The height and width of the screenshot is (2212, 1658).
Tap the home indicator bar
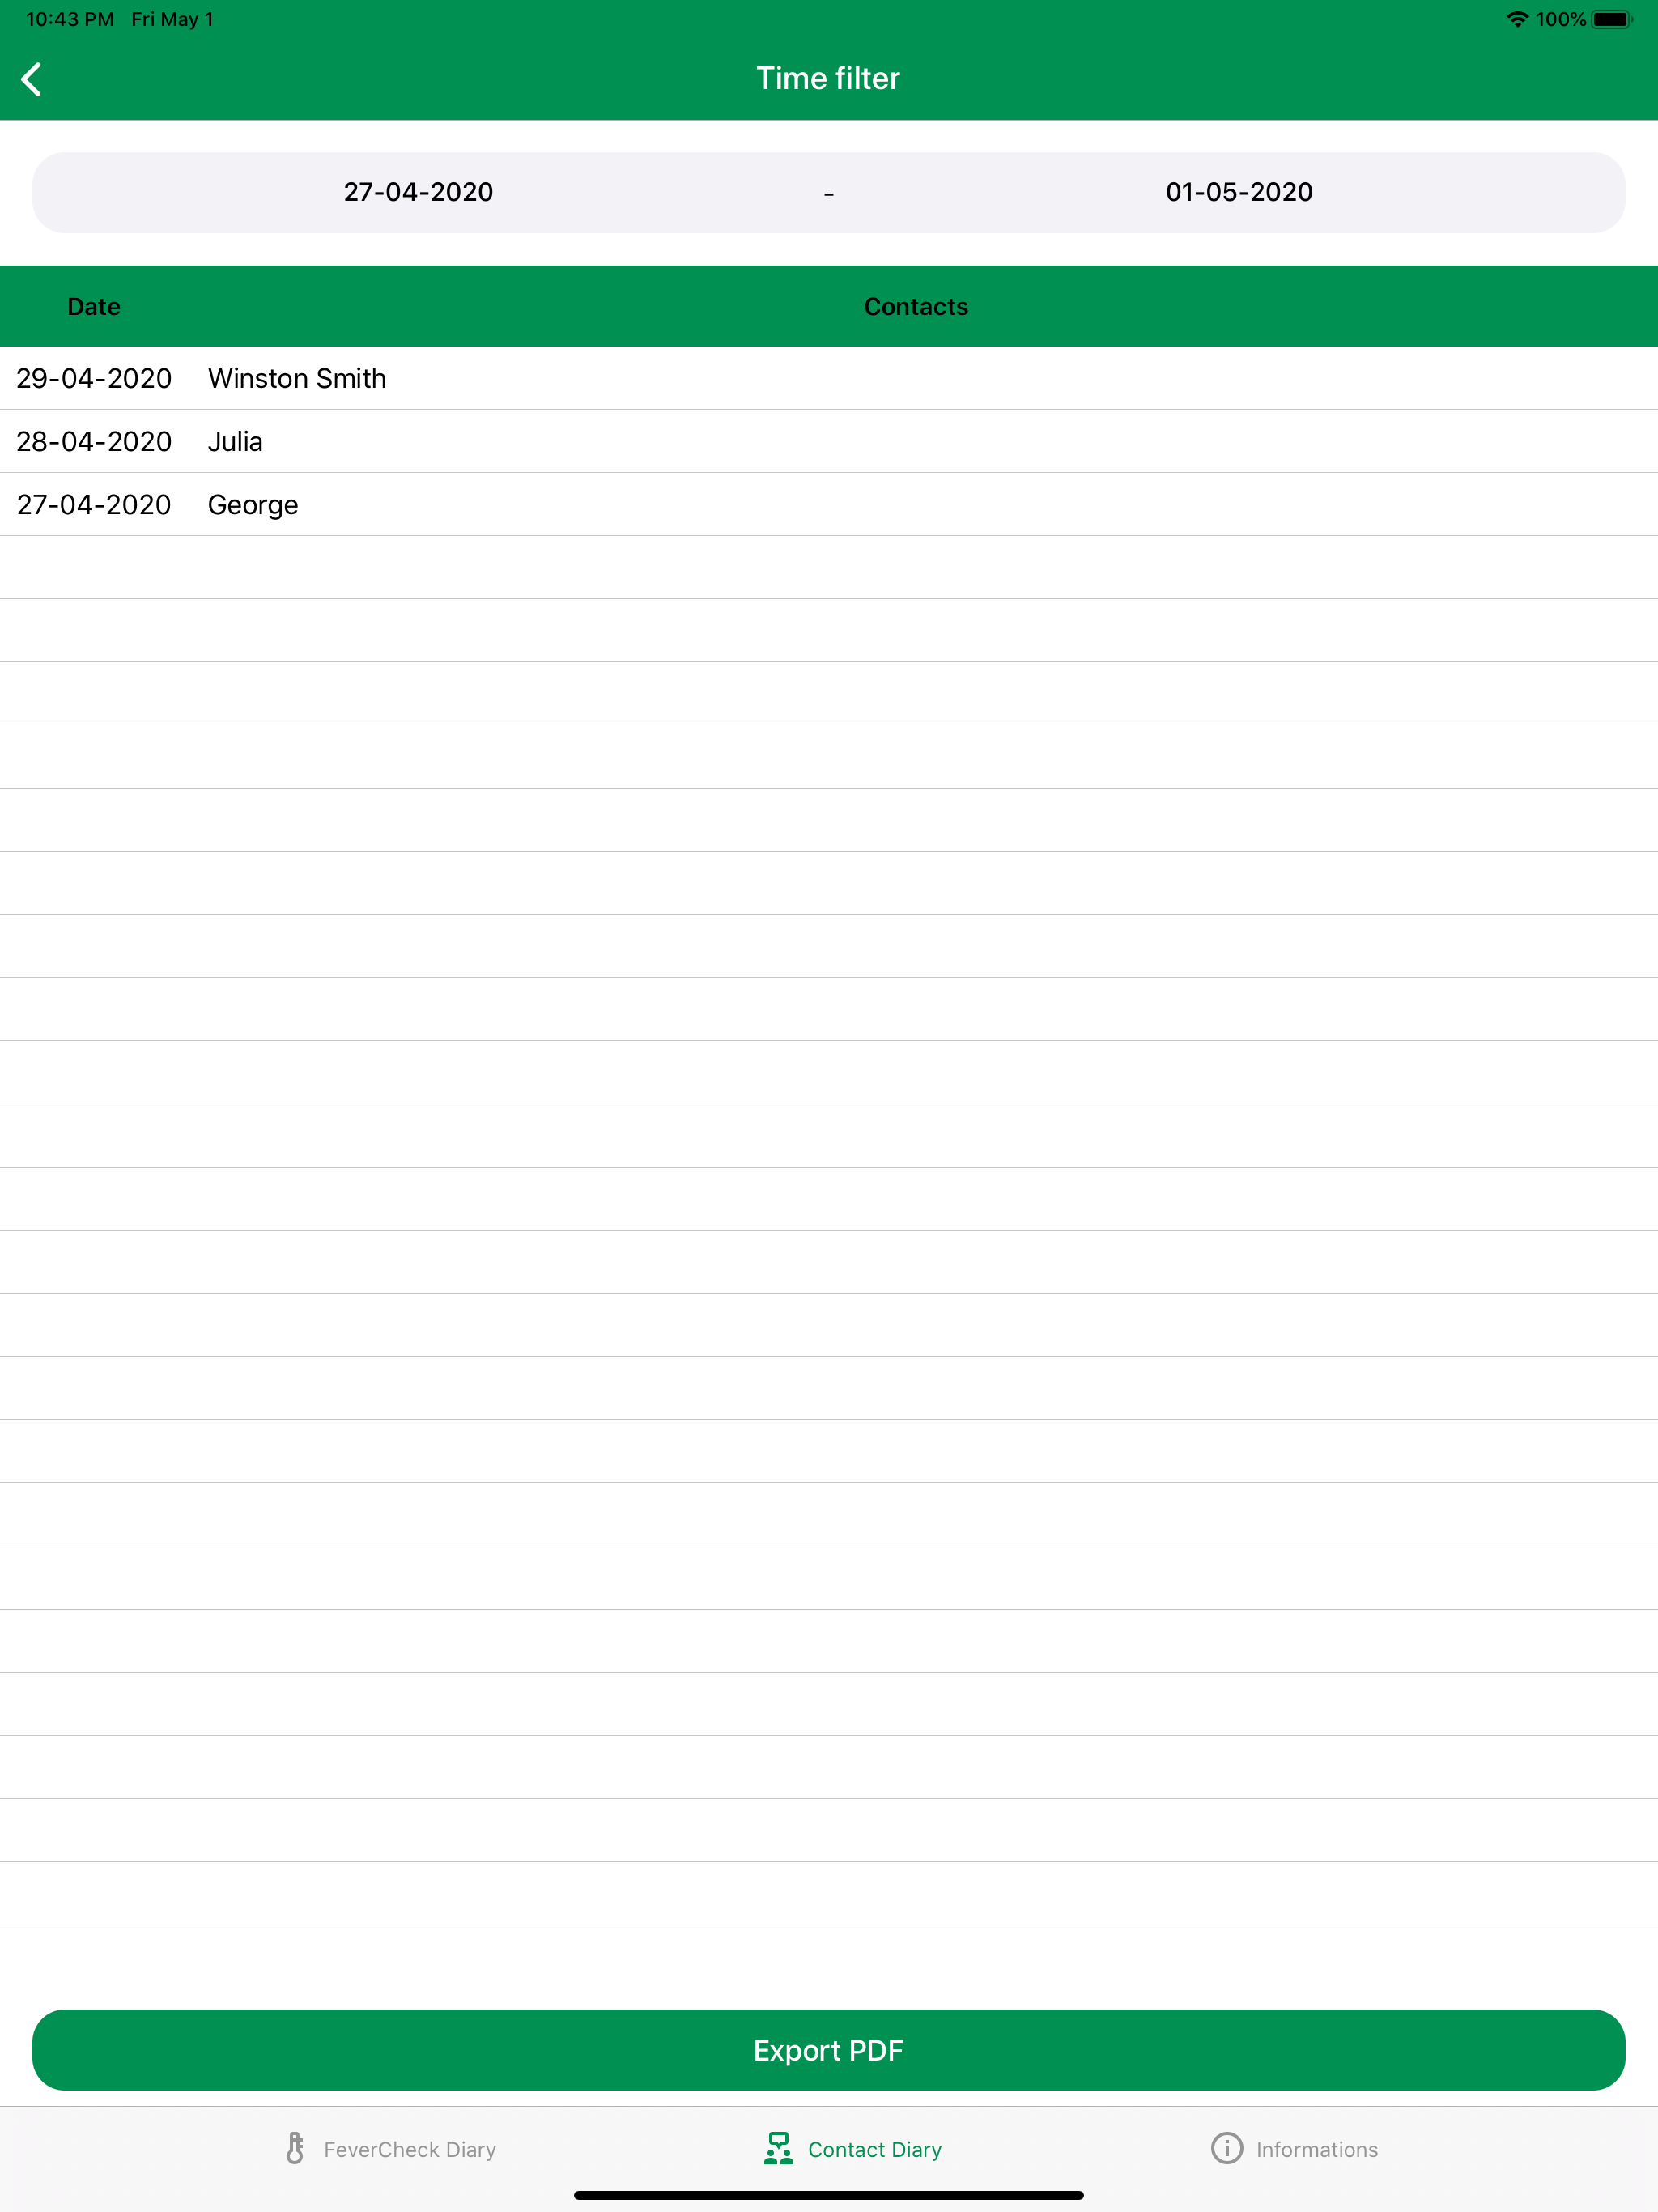point(828,2195)
